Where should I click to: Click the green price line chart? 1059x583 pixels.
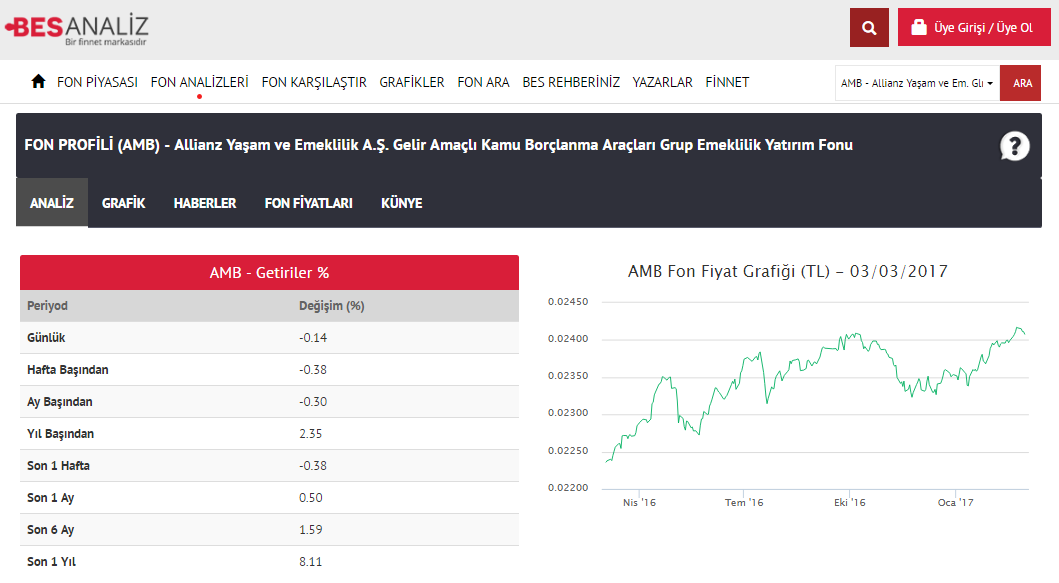coord(815,395)
